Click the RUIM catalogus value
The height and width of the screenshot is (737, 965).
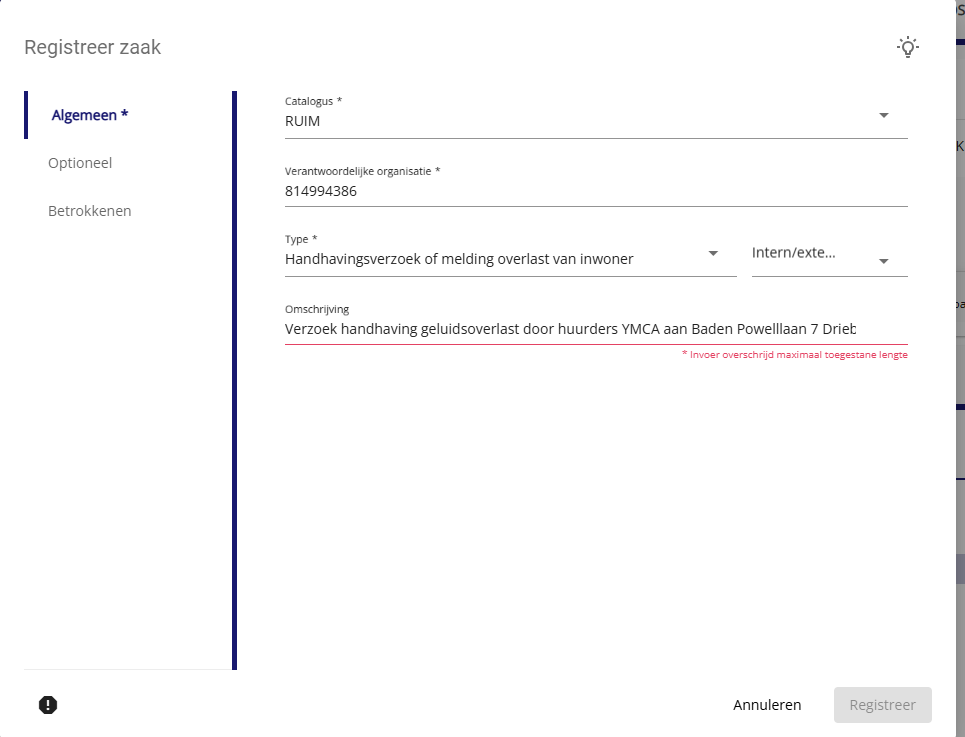tap(303, 122)
